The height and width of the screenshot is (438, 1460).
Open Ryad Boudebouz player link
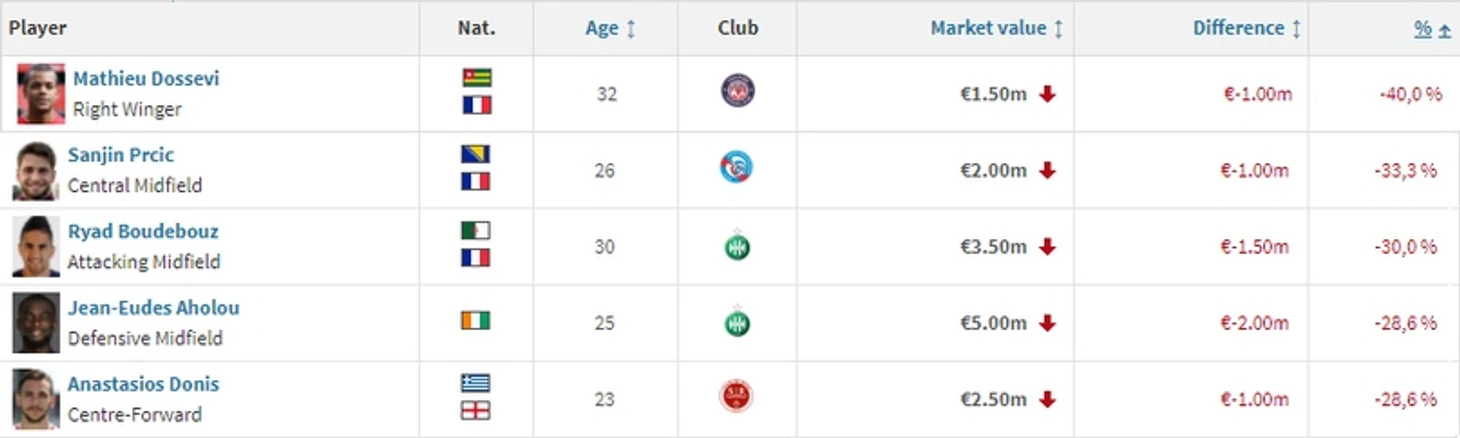pos(143,231)
